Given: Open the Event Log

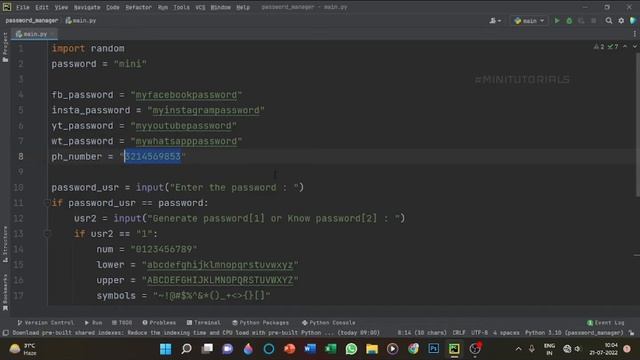Looking at the screenshot, I should tap(606, 322).
